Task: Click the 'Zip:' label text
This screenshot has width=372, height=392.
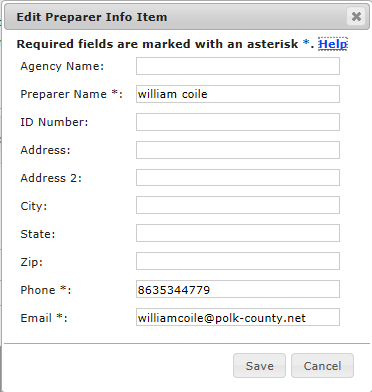Action: [31, 262]
